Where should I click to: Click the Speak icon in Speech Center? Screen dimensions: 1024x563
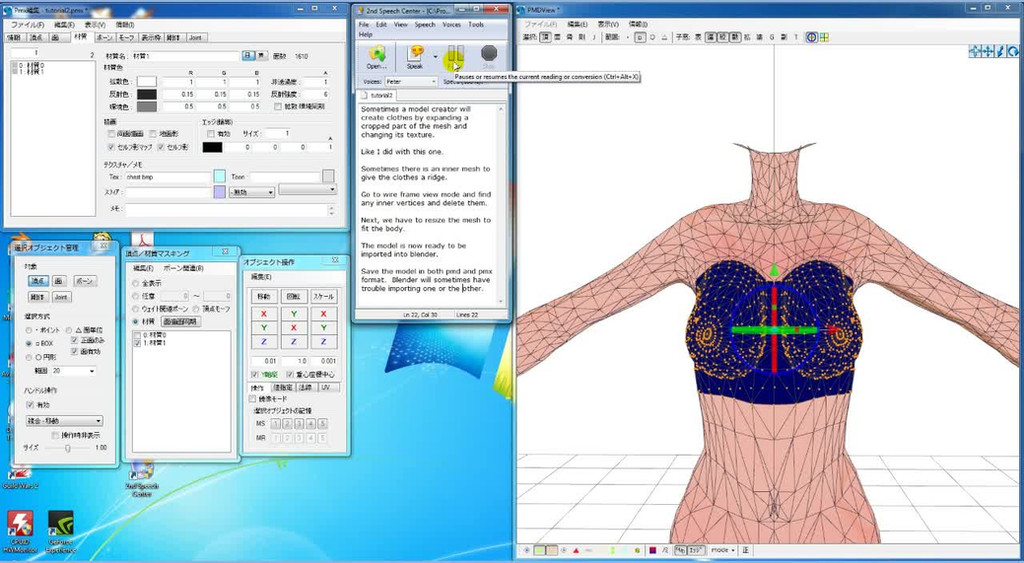415,57
